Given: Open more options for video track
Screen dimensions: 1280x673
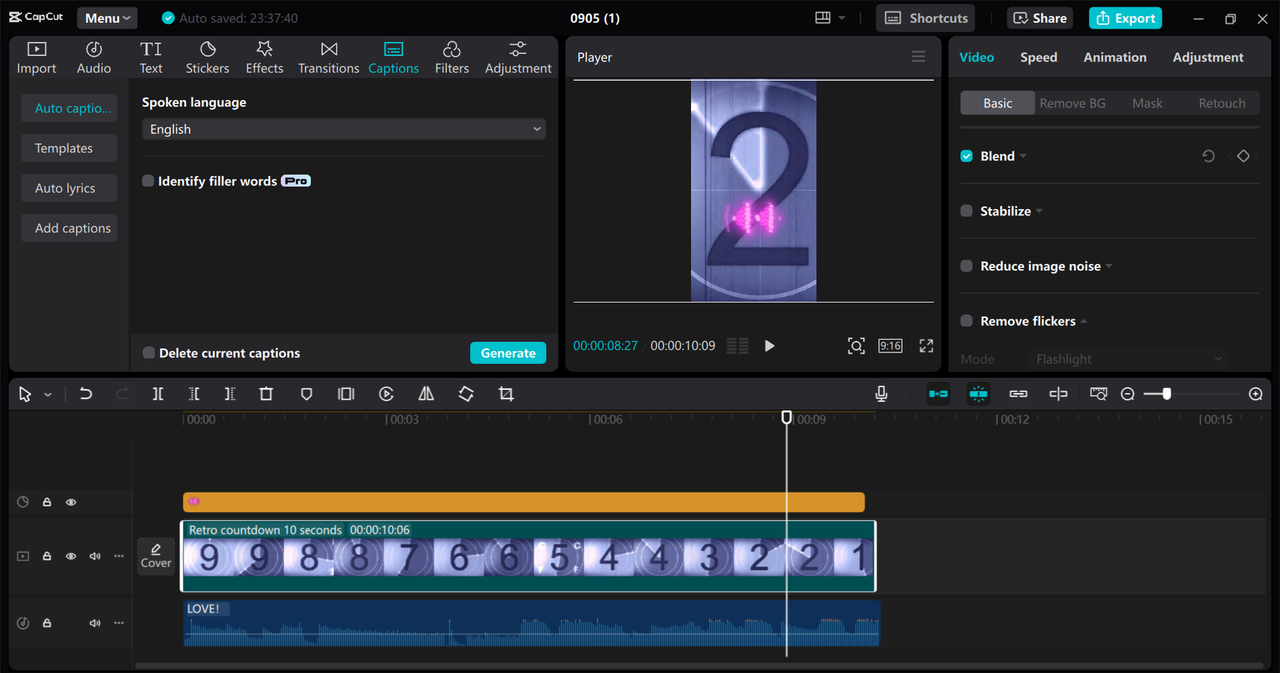Looking at the screenshot, I should (x=119, y=556).
